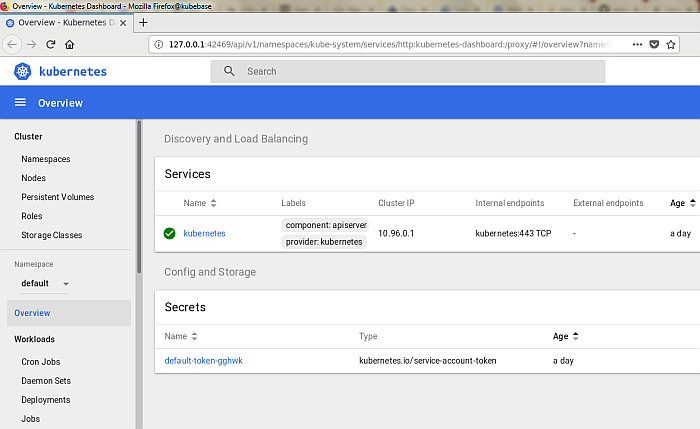Show site information in address bar
700x429 pixels.
(x=158, y=44)
